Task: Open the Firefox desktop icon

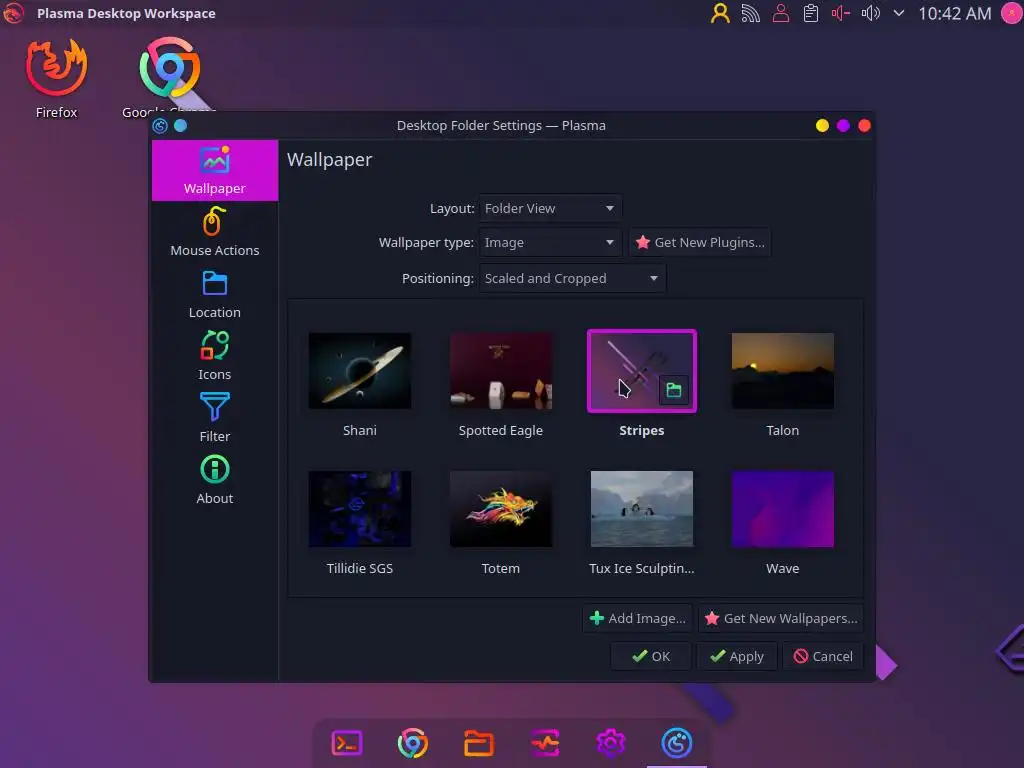Action: point(57,78)
